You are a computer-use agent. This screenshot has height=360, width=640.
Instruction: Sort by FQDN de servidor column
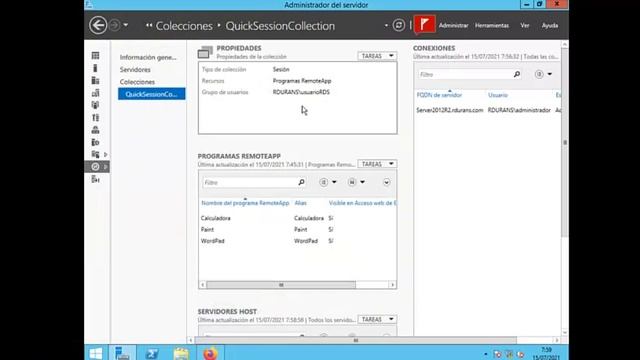pos(439,95)
